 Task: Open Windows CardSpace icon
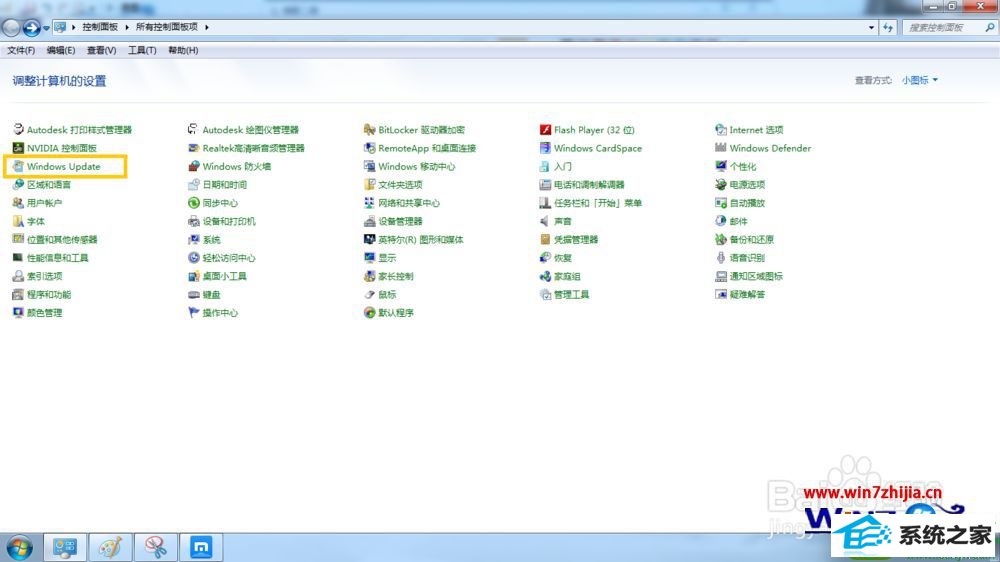point(545,148)
